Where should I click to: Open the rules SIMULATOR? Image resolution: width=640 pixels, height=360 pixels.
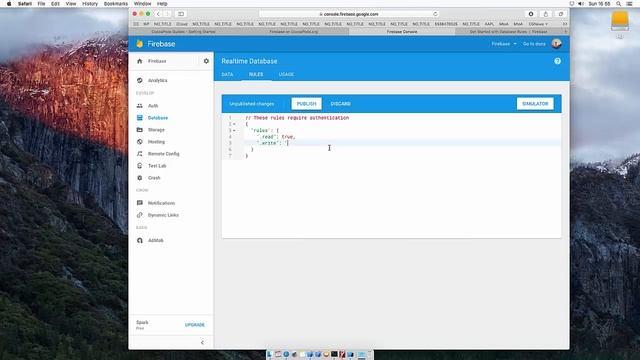coord(535,104)
